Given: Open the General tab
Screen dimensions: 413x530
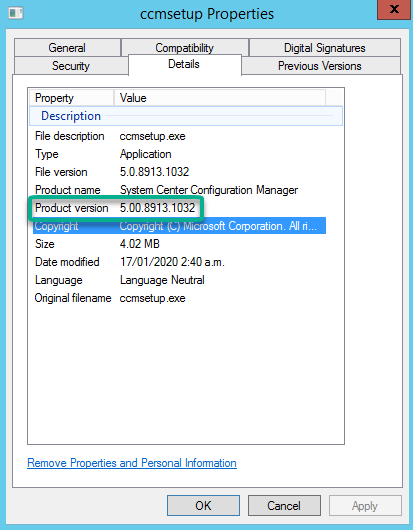Looking at the screenshot, I should pos(67,48).
